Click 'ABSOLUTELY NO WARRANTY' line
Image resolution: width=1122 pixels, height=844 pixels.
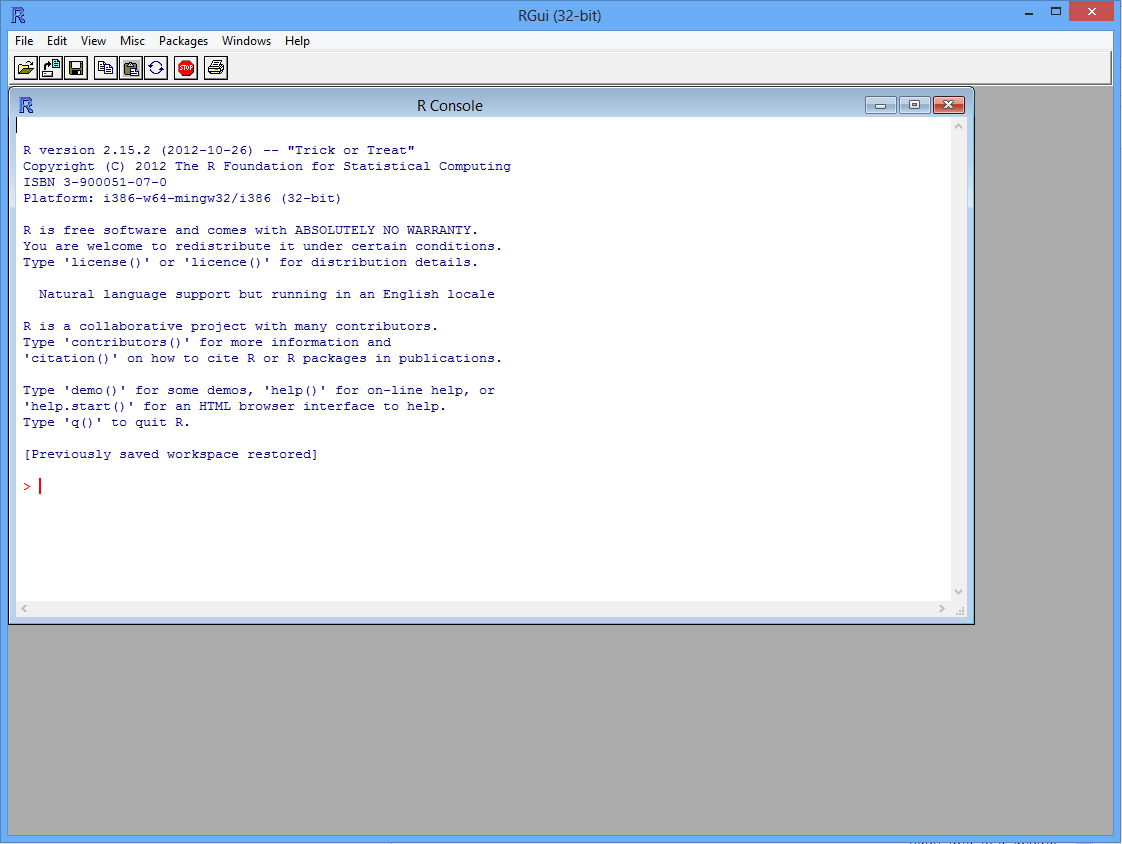tap(250, 231)
